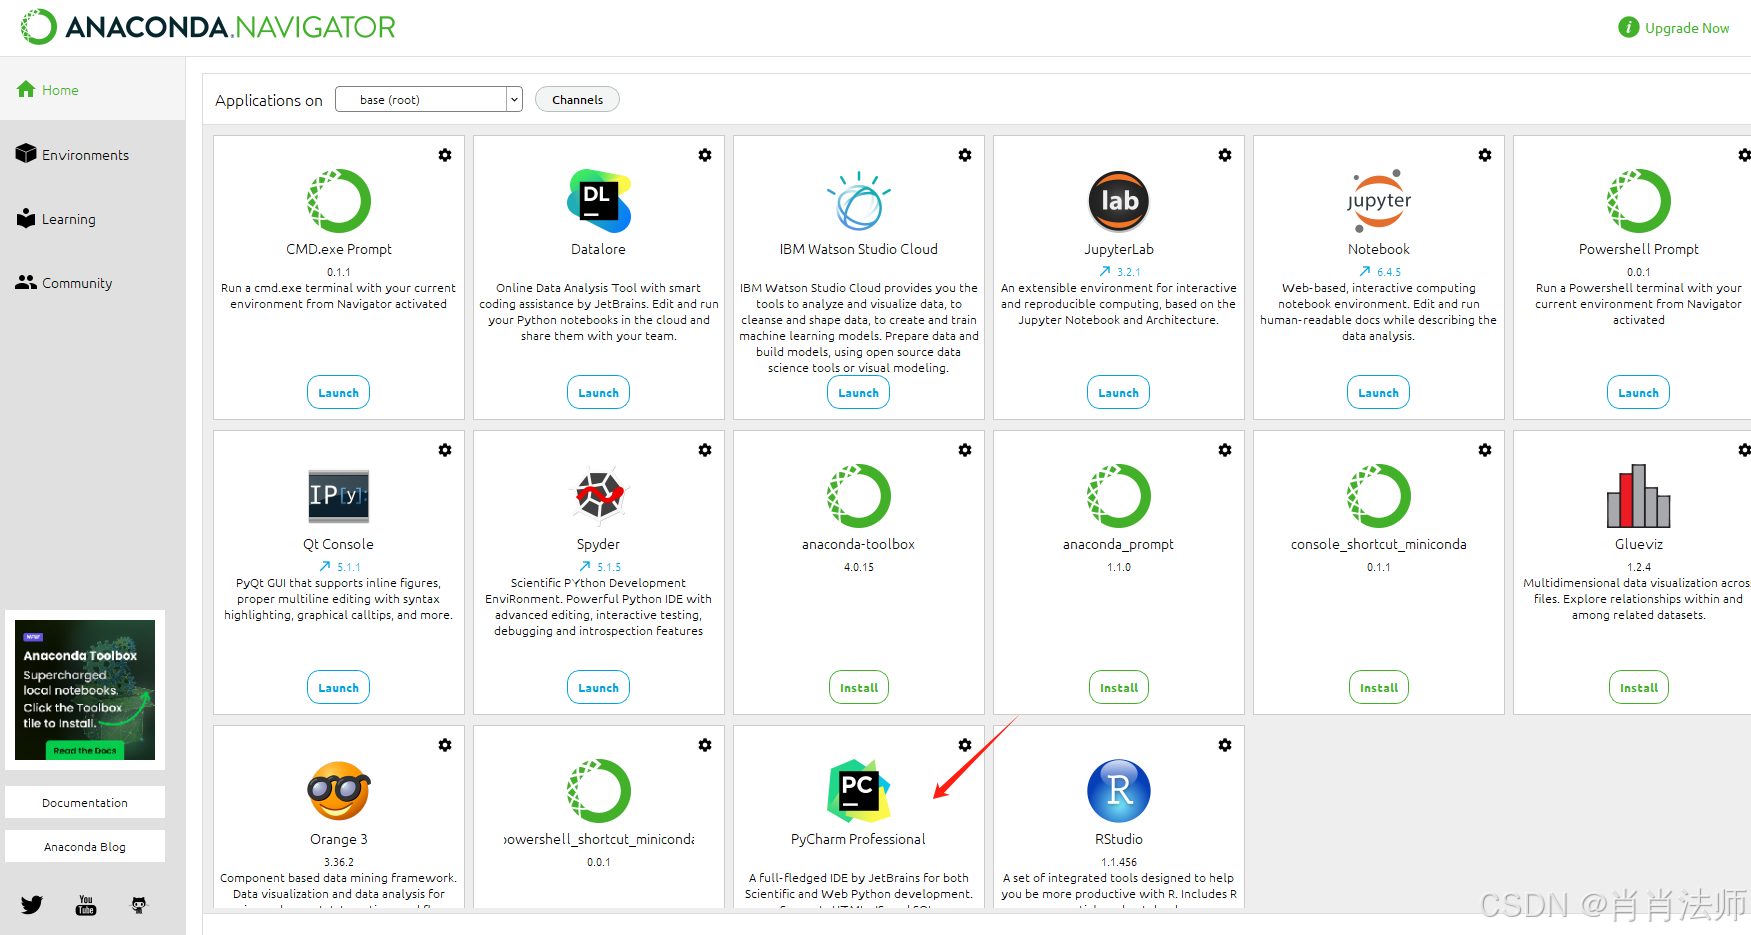Screen dimensions: 1751x935
Task: Click the IBM Watson Studio Cloud logo
Action: tap(859, 201)
